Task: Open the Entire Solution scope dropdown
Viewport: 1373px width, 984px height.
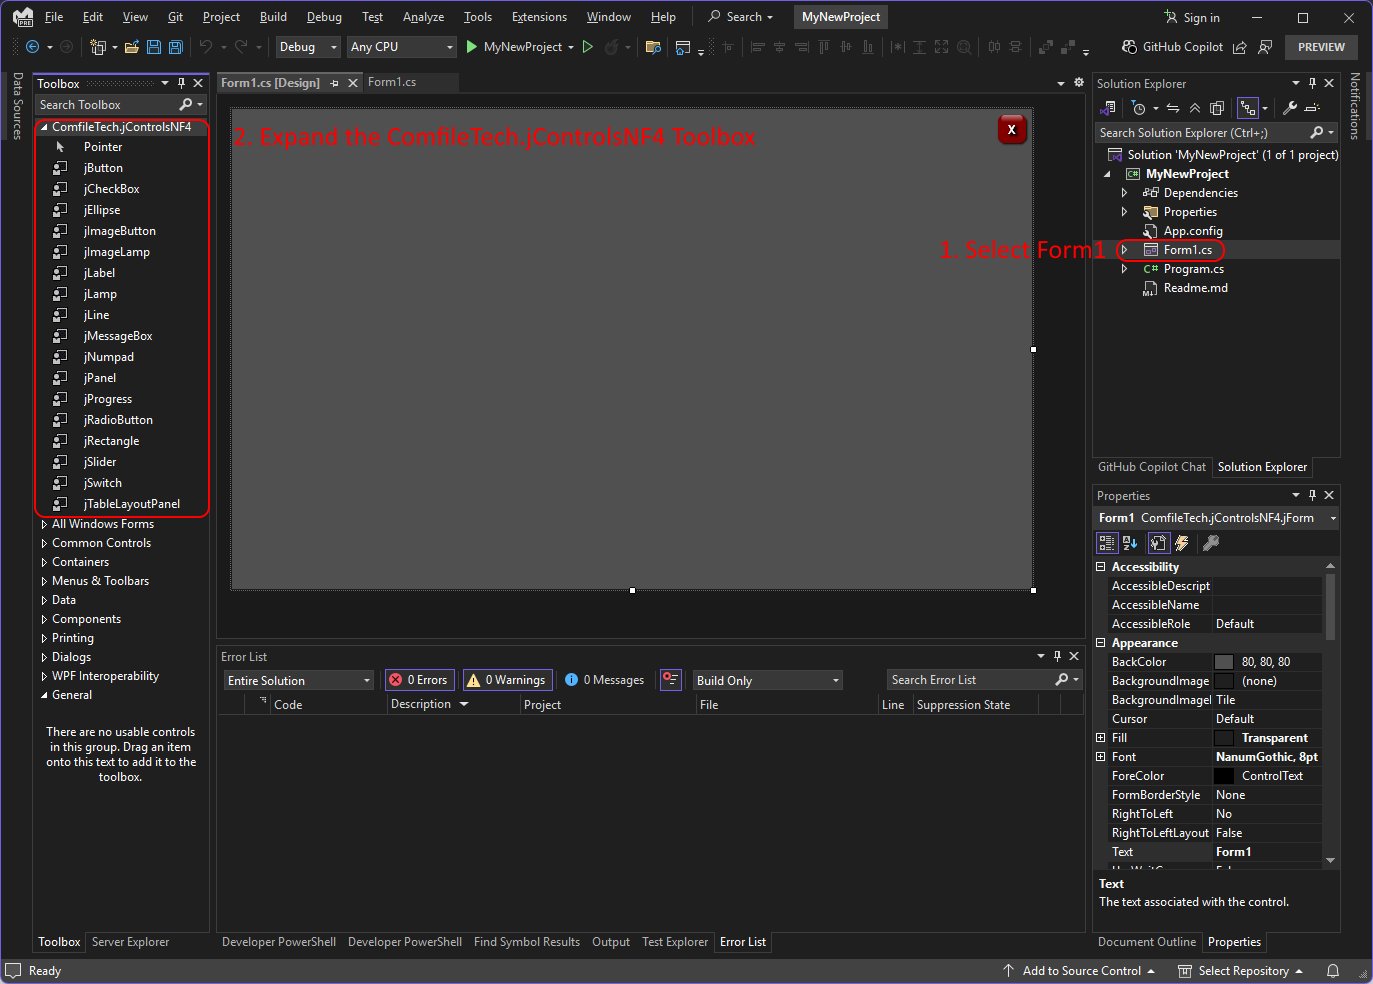Action: tap(298, 681)
